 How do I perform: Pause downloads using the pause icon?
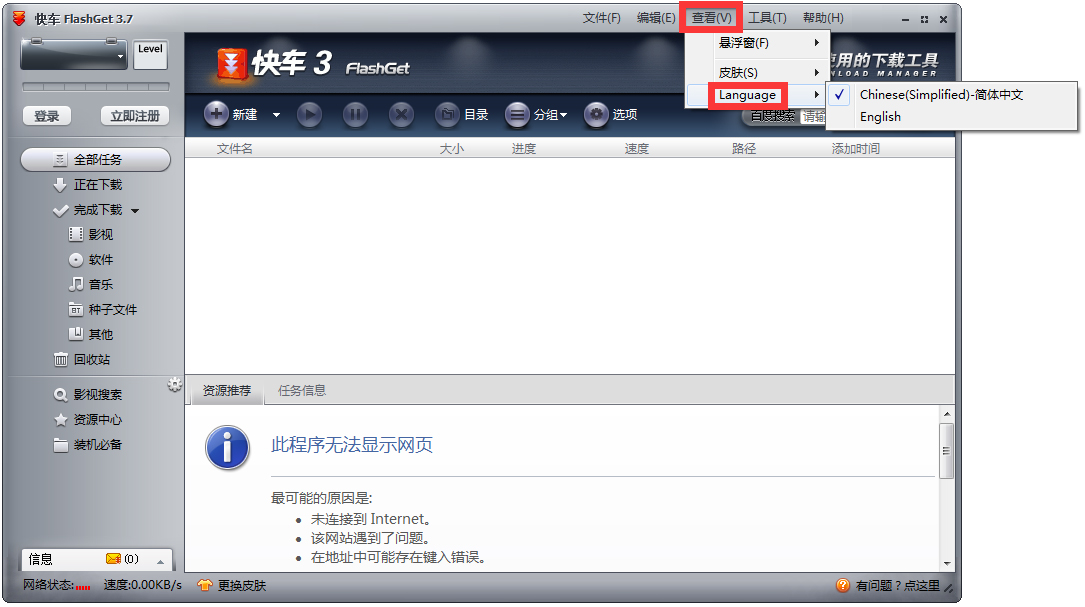(355, 115)
